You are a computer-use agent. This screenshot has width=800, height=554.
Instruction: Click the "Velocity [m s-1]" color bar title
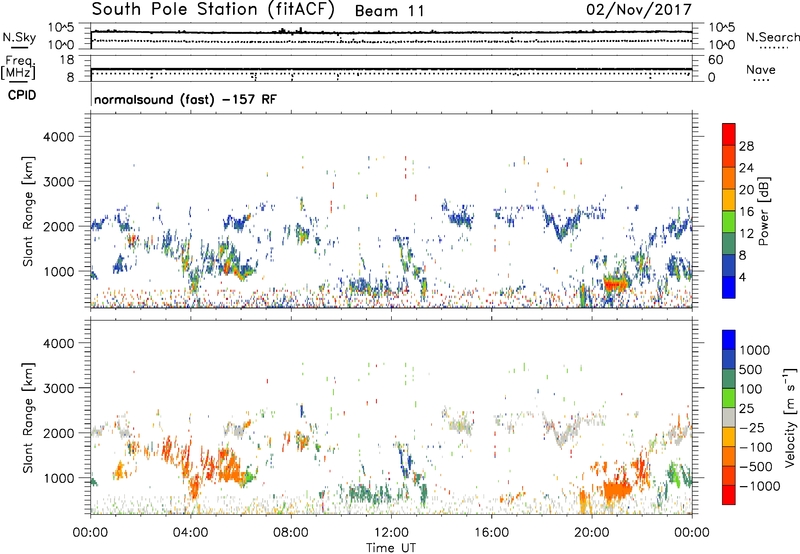coord(790,417)
